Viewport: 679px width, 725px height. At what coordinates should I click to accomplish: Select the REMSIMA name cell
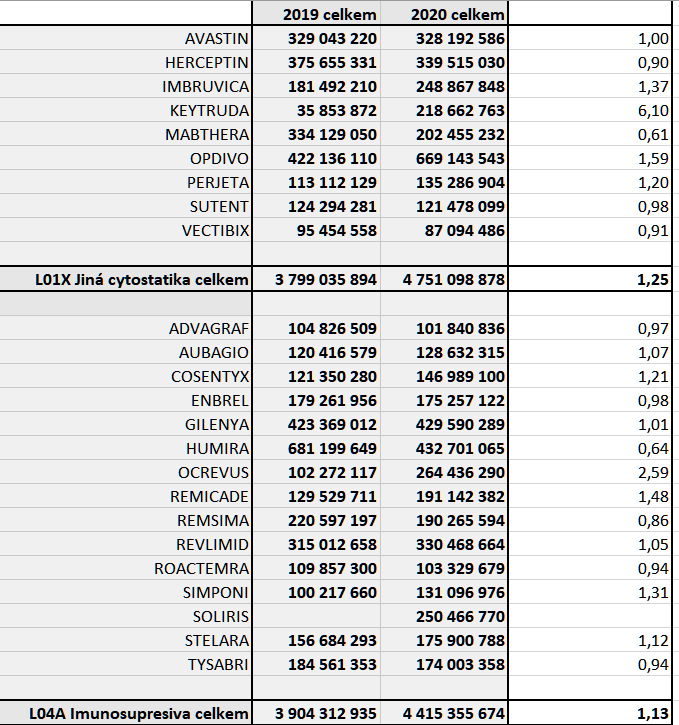[x=126, y=521]
